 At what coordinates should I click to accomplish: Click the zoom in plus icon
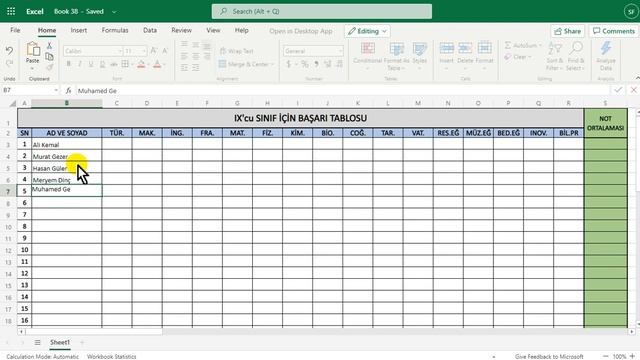(632, 356)
